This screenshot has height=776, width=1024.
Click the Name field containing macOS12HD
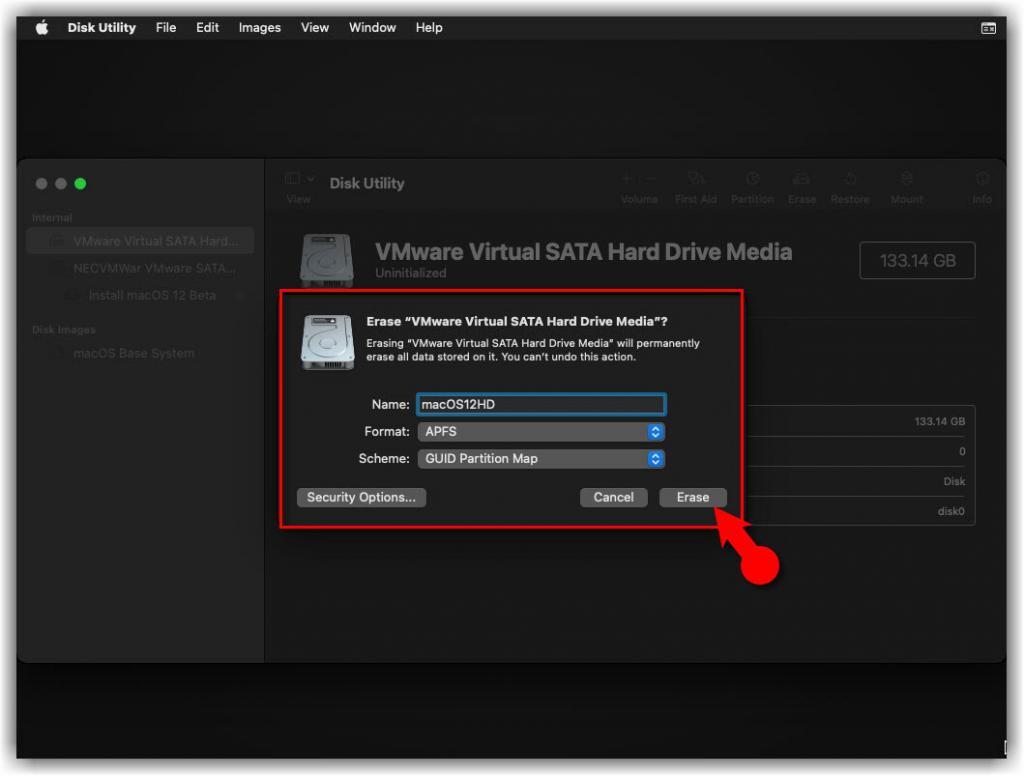541,404
